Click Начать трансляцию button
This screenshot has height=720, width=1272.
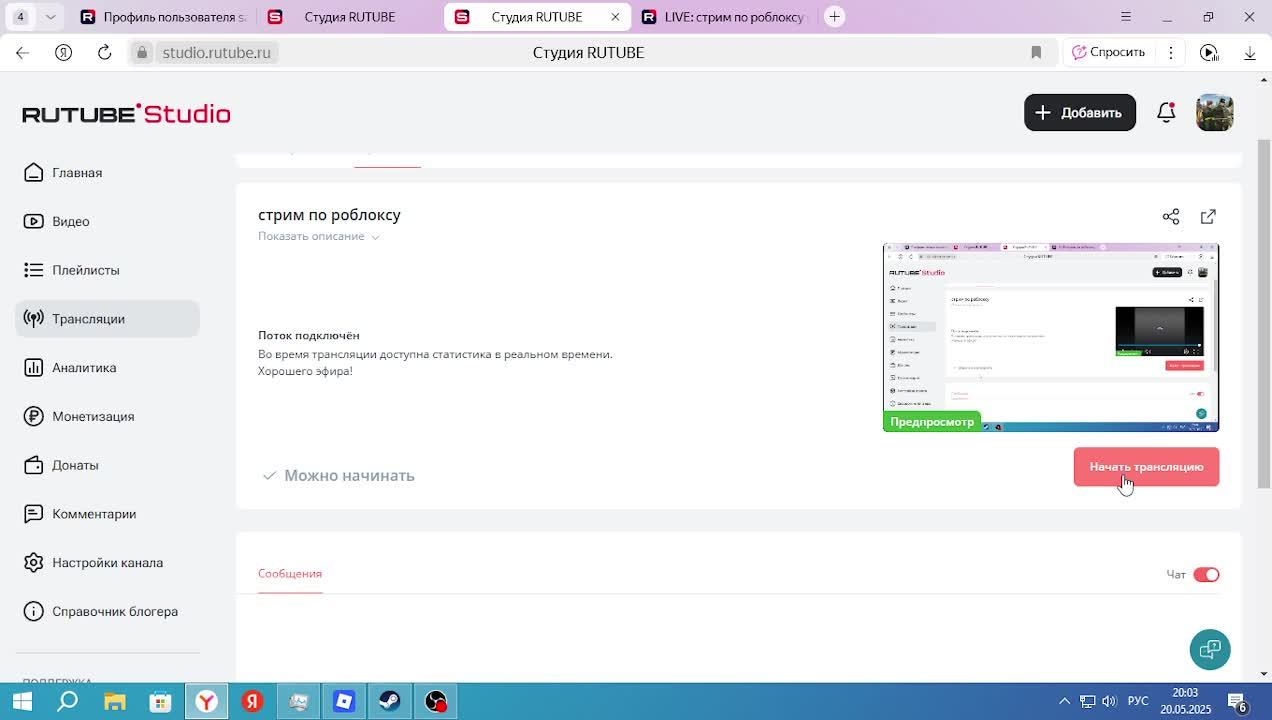pos(1146,467)
